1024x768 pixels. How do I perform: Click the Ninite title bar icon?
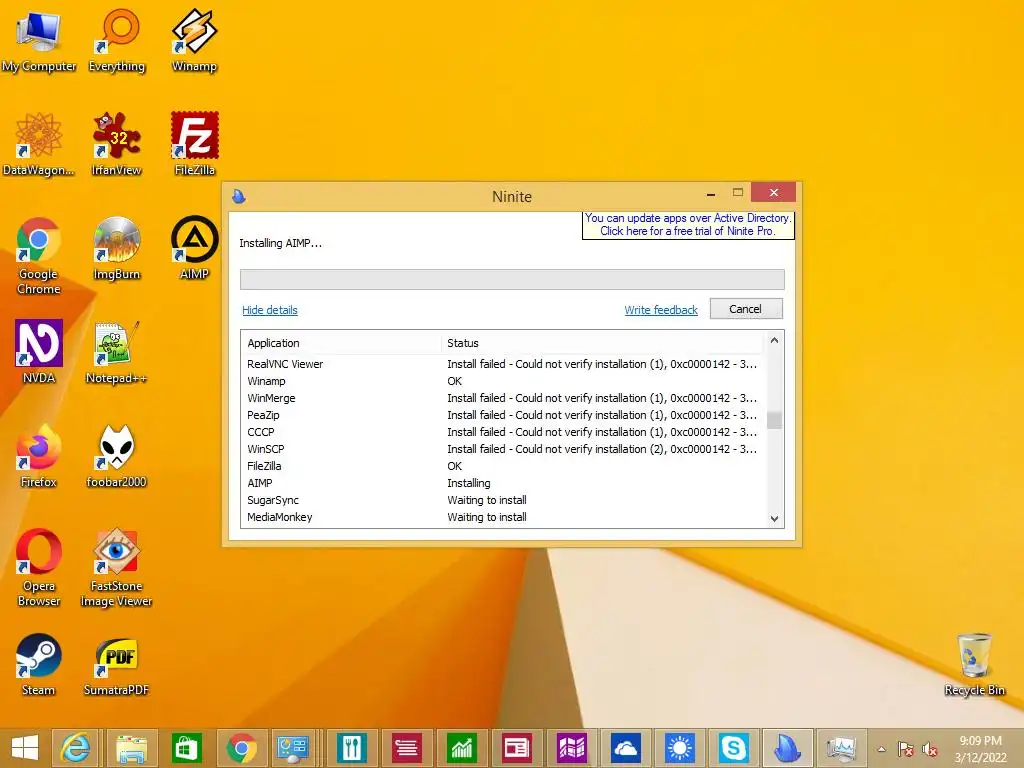[x=239, y=196]
